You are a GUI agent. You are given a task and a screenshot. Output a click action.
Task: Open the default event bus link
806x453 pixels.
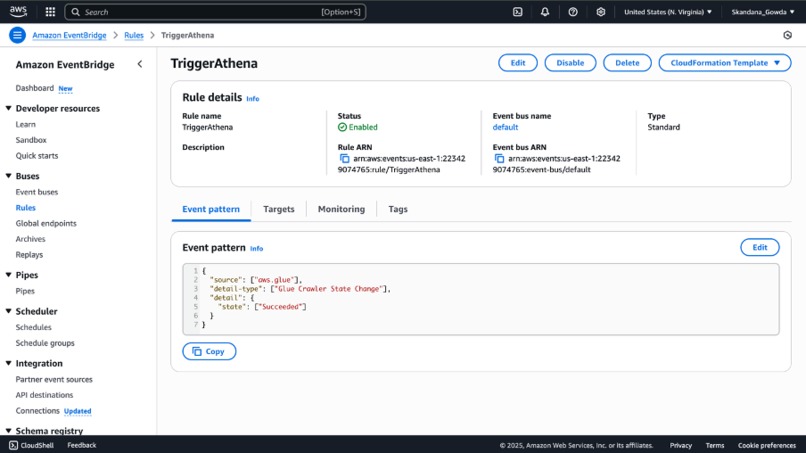(505, 127)
